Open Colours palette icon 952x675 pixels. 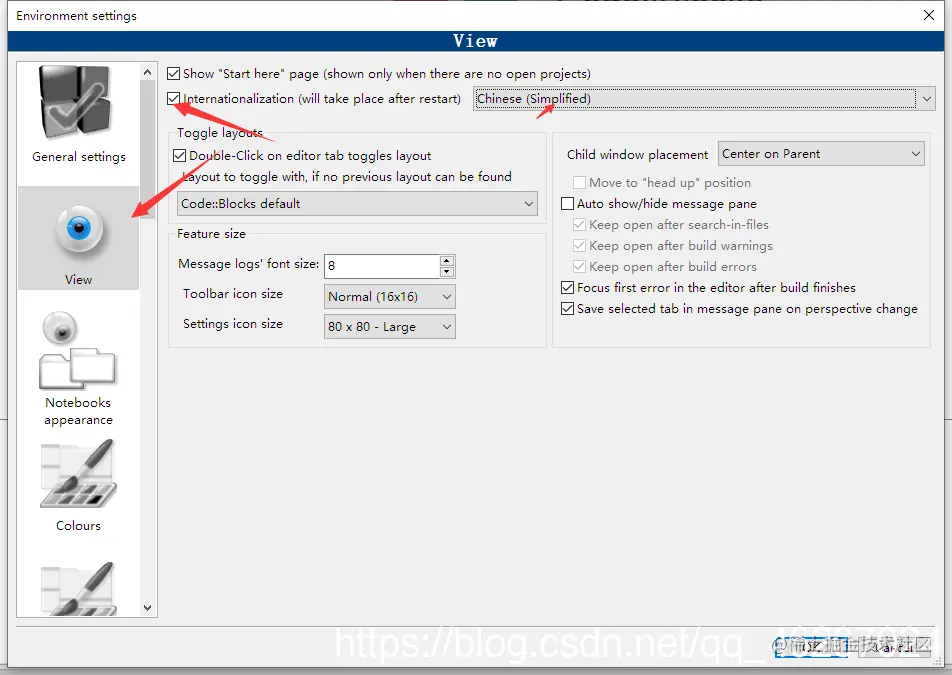point(78,473)
